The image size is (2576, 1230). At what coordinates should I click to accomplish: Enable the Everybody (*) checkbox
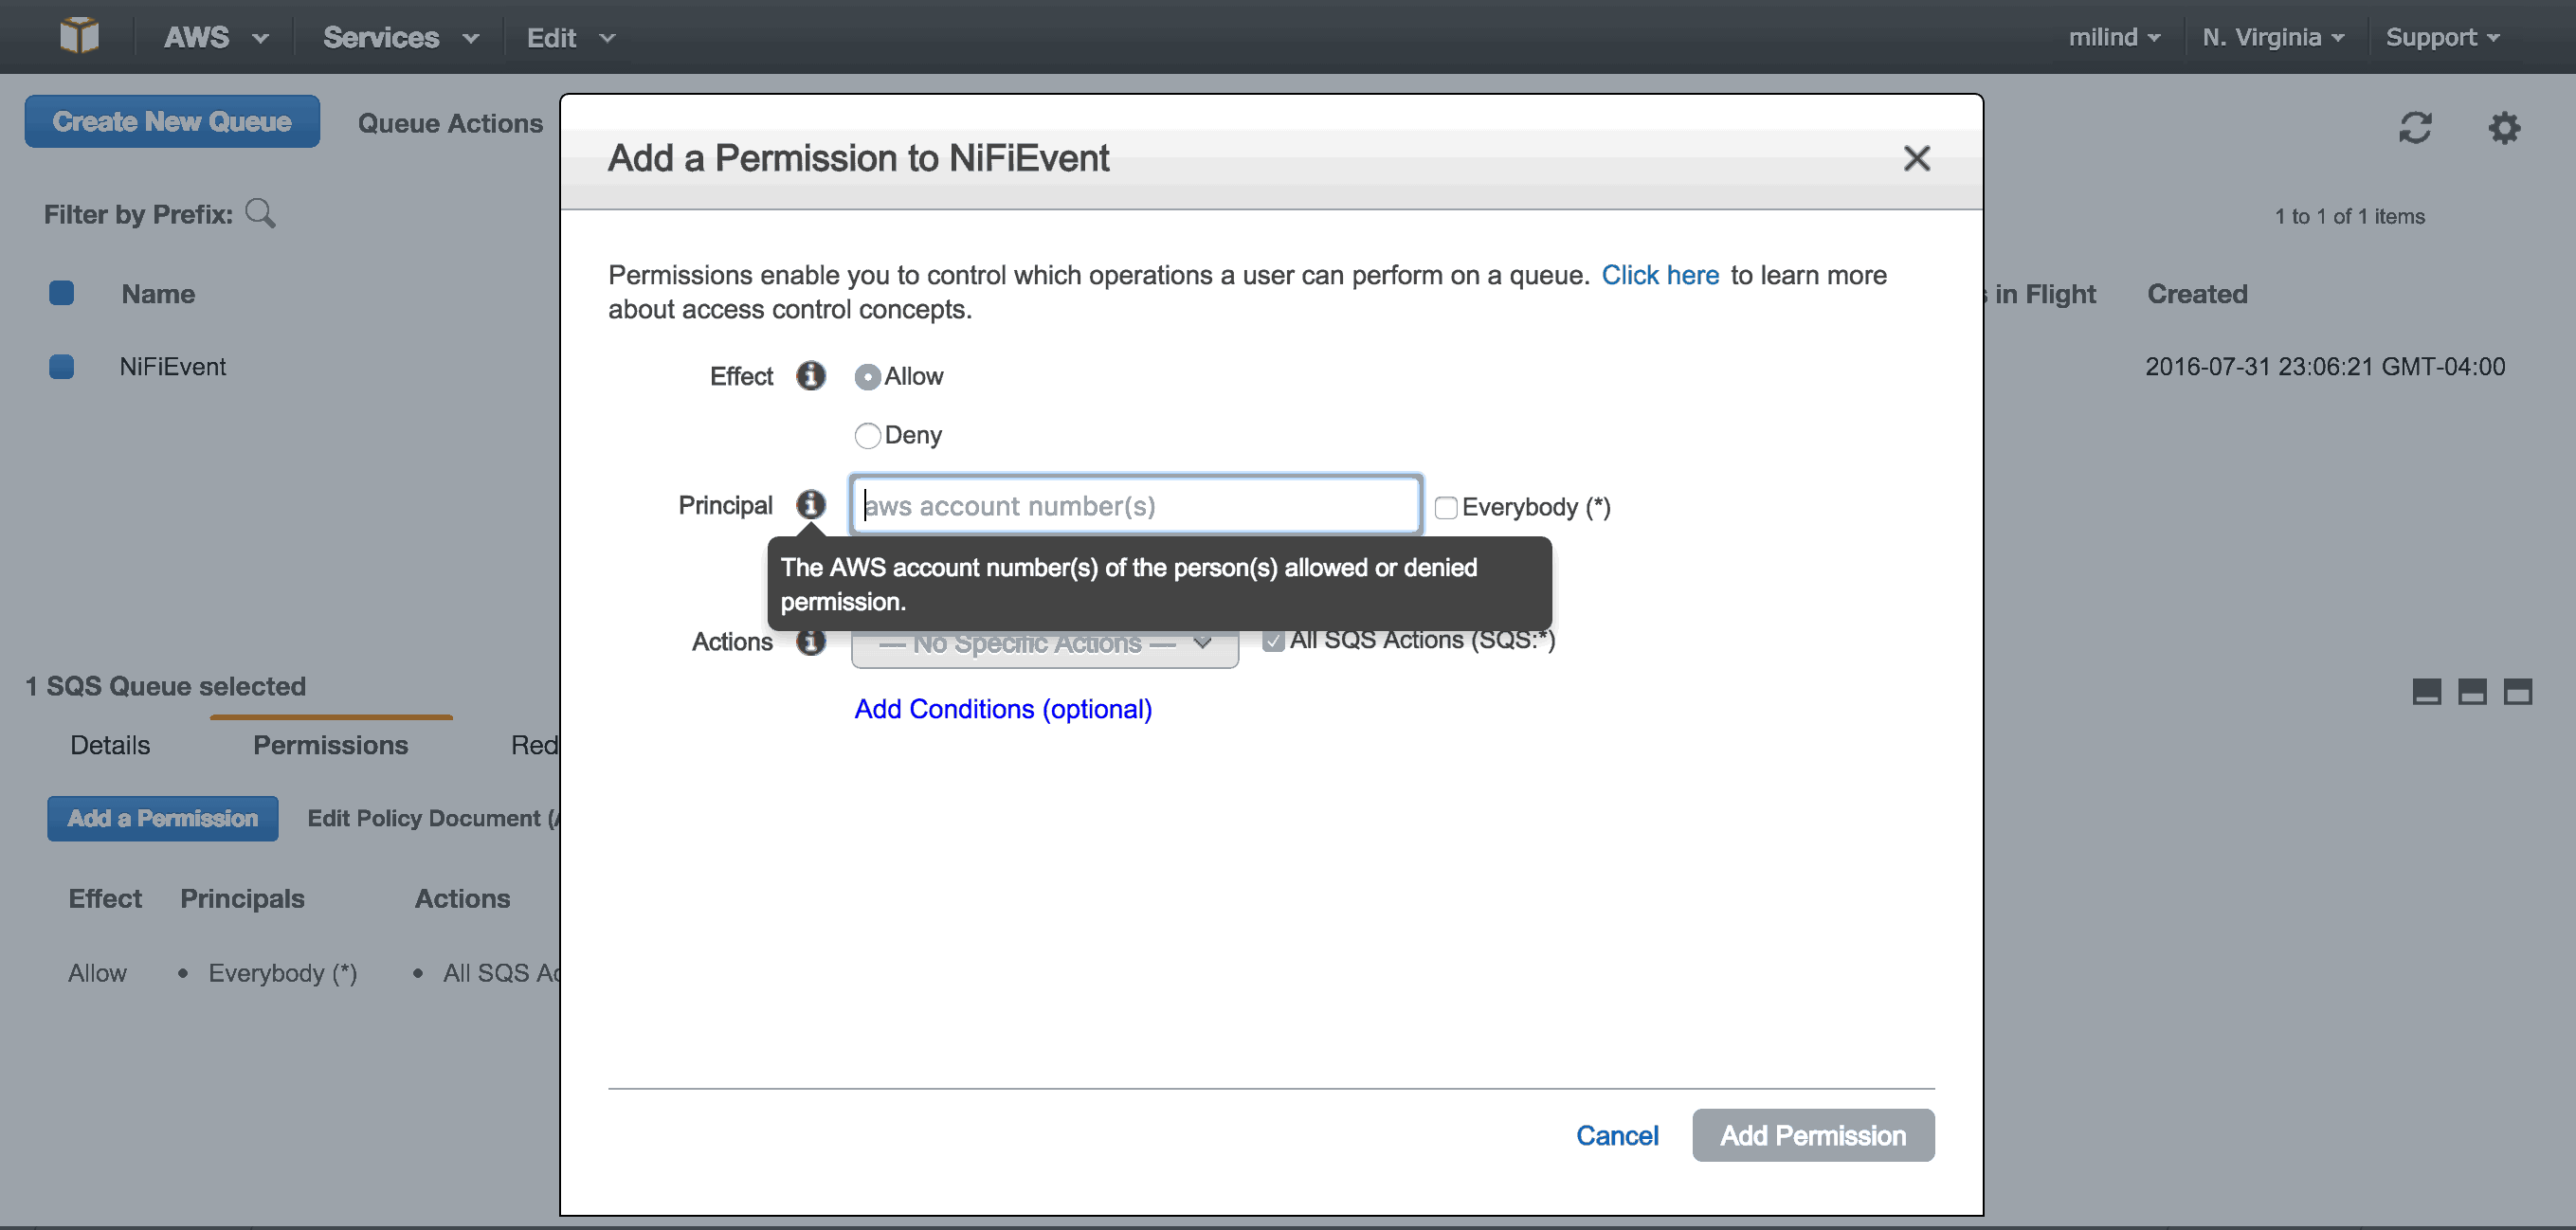[x=1445, y=507]
